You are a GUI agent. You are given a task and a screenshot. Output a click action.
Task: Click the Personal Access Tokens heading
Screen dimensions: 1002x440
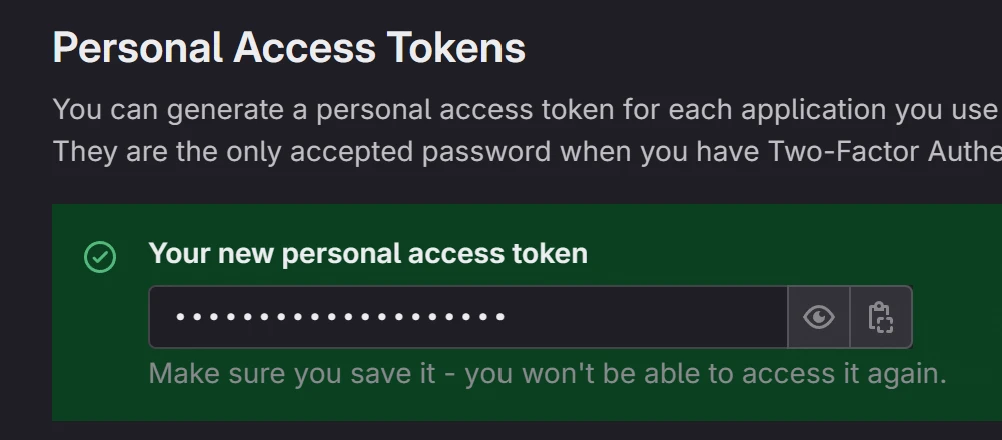pos(289,48)
